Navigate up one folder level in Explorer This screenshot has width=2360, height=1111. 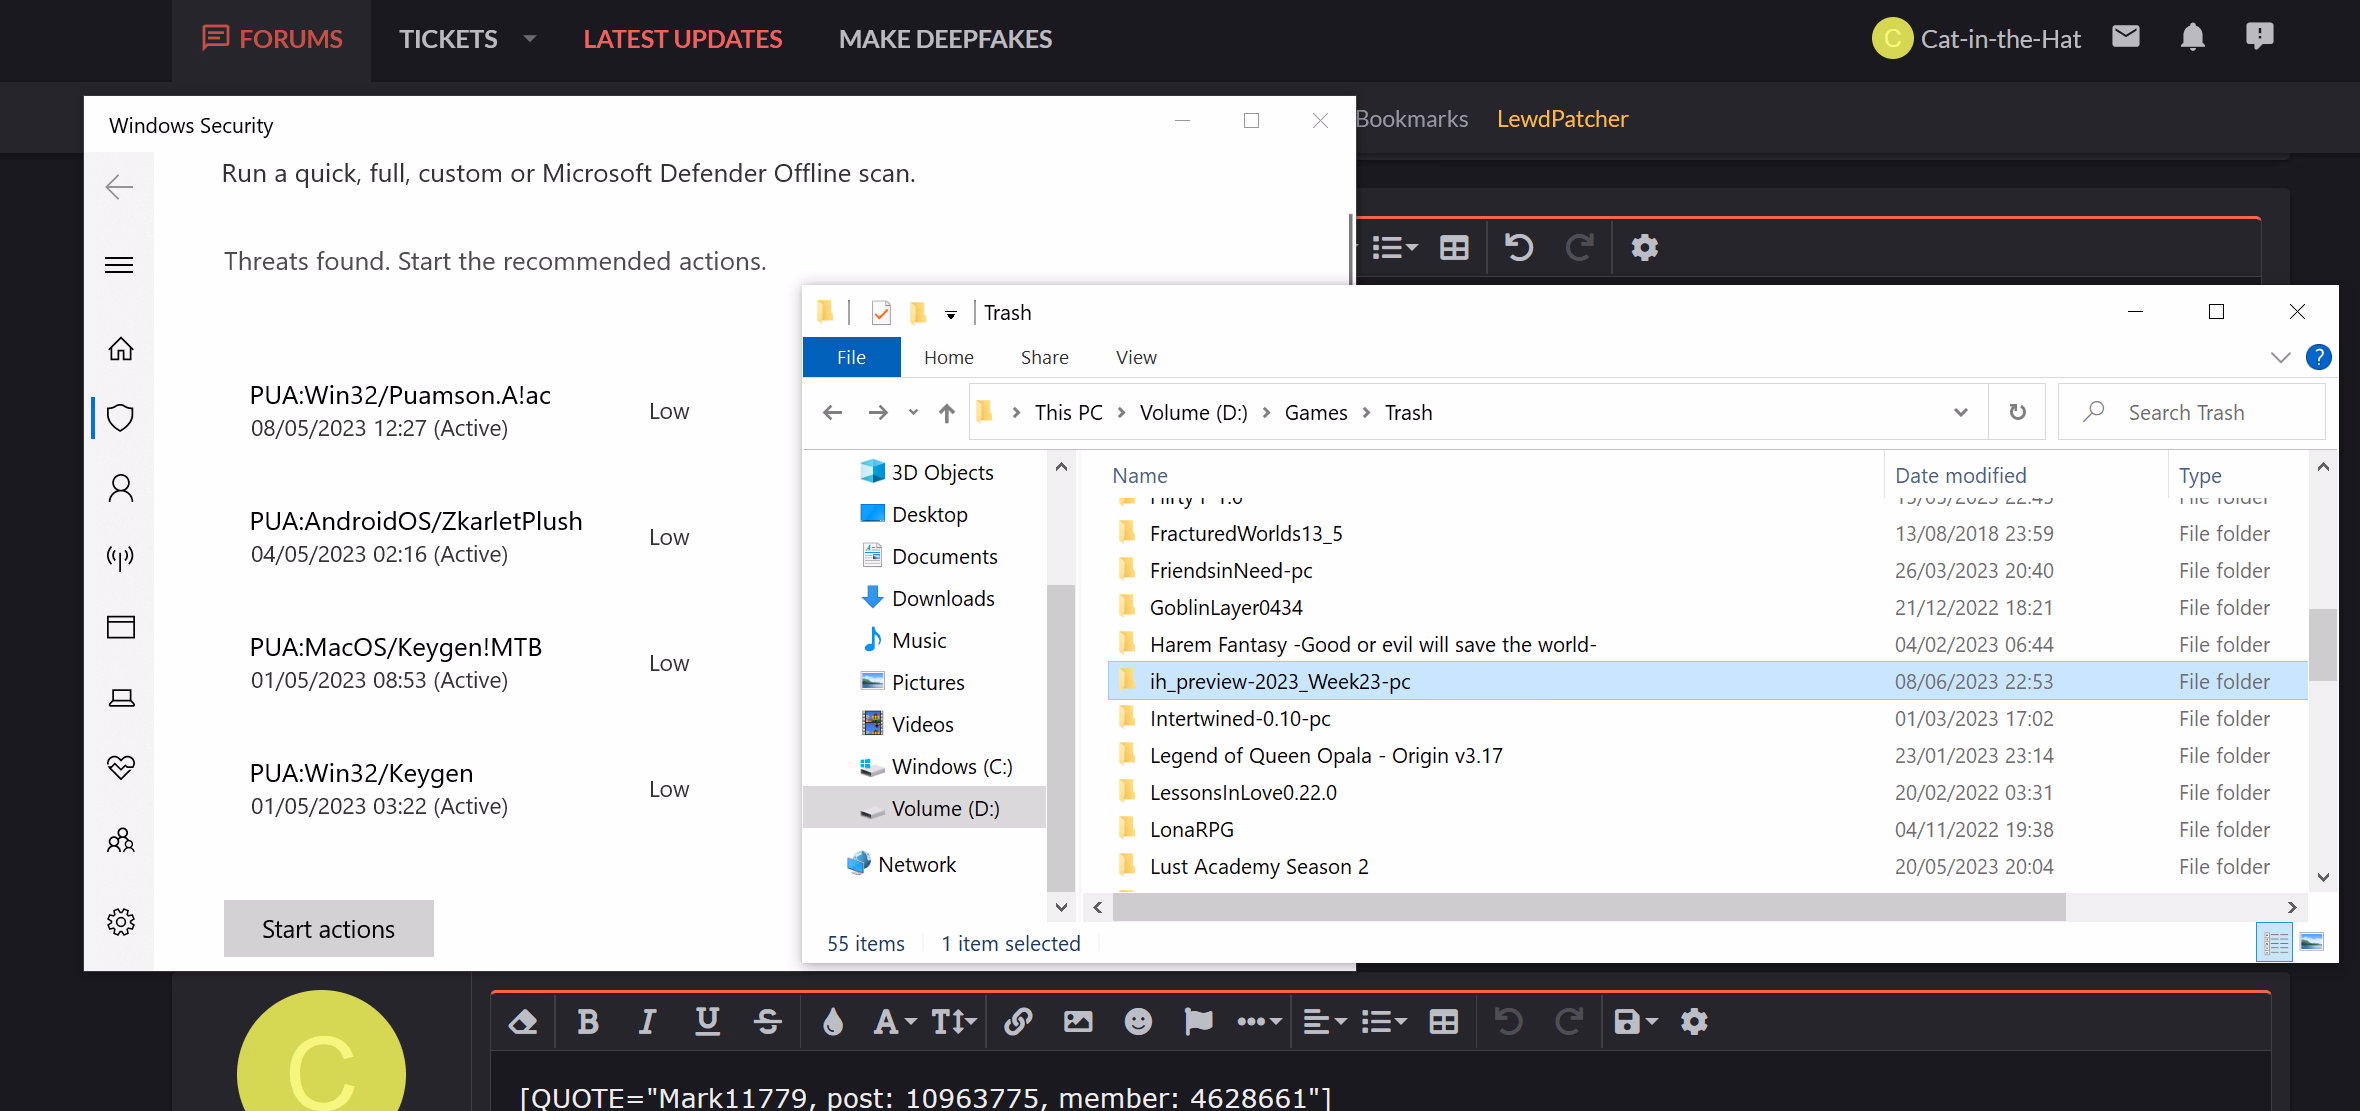point(946,412)
